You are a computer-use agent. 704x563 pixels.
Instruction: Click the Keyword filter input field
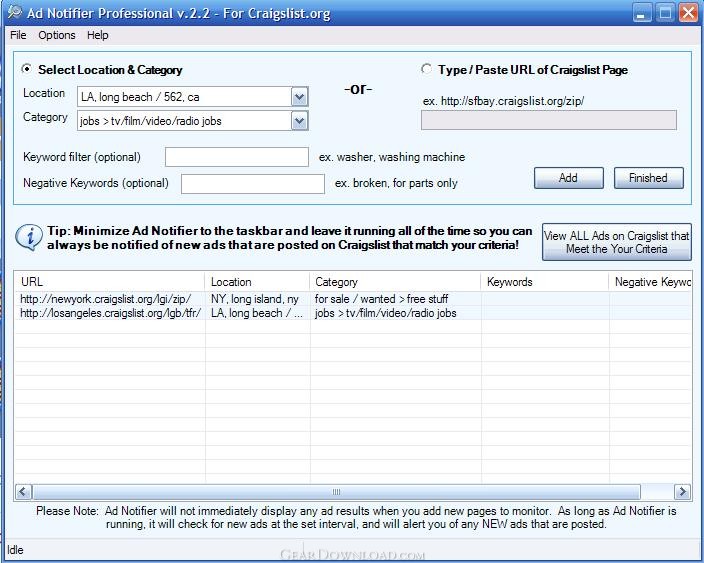pos(237,157)
